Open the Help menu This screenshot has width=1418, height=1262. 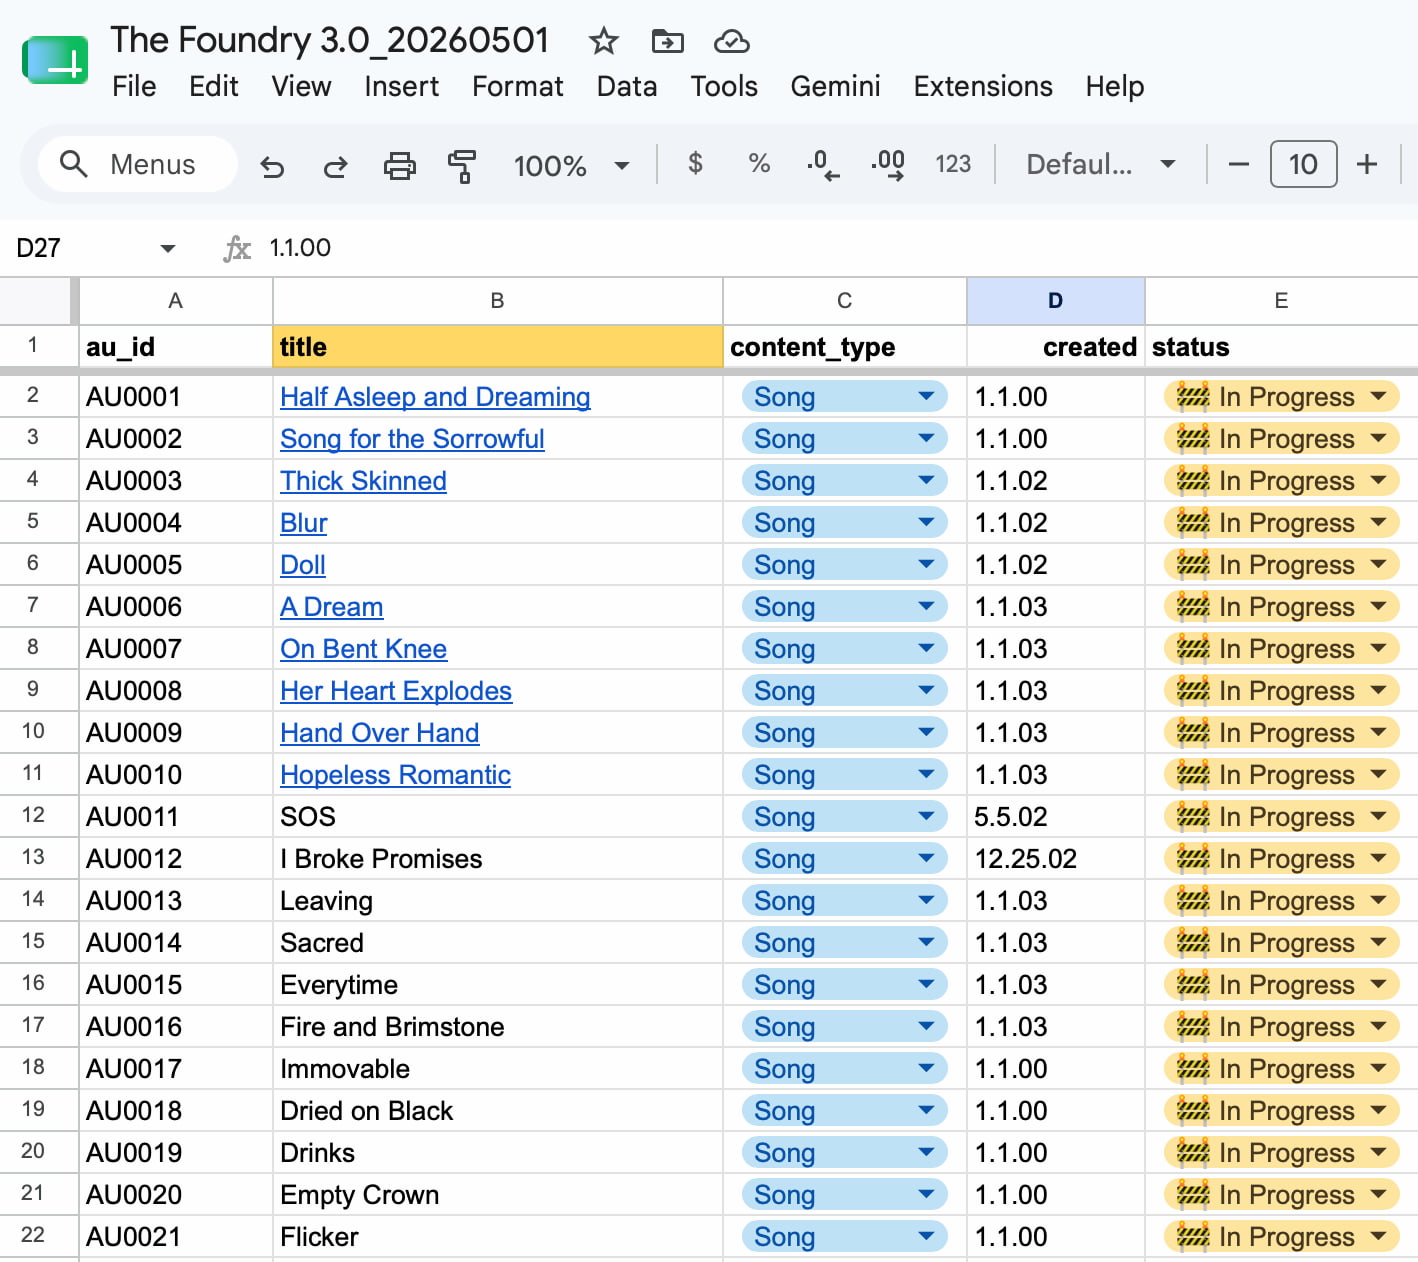(1115, 87)
